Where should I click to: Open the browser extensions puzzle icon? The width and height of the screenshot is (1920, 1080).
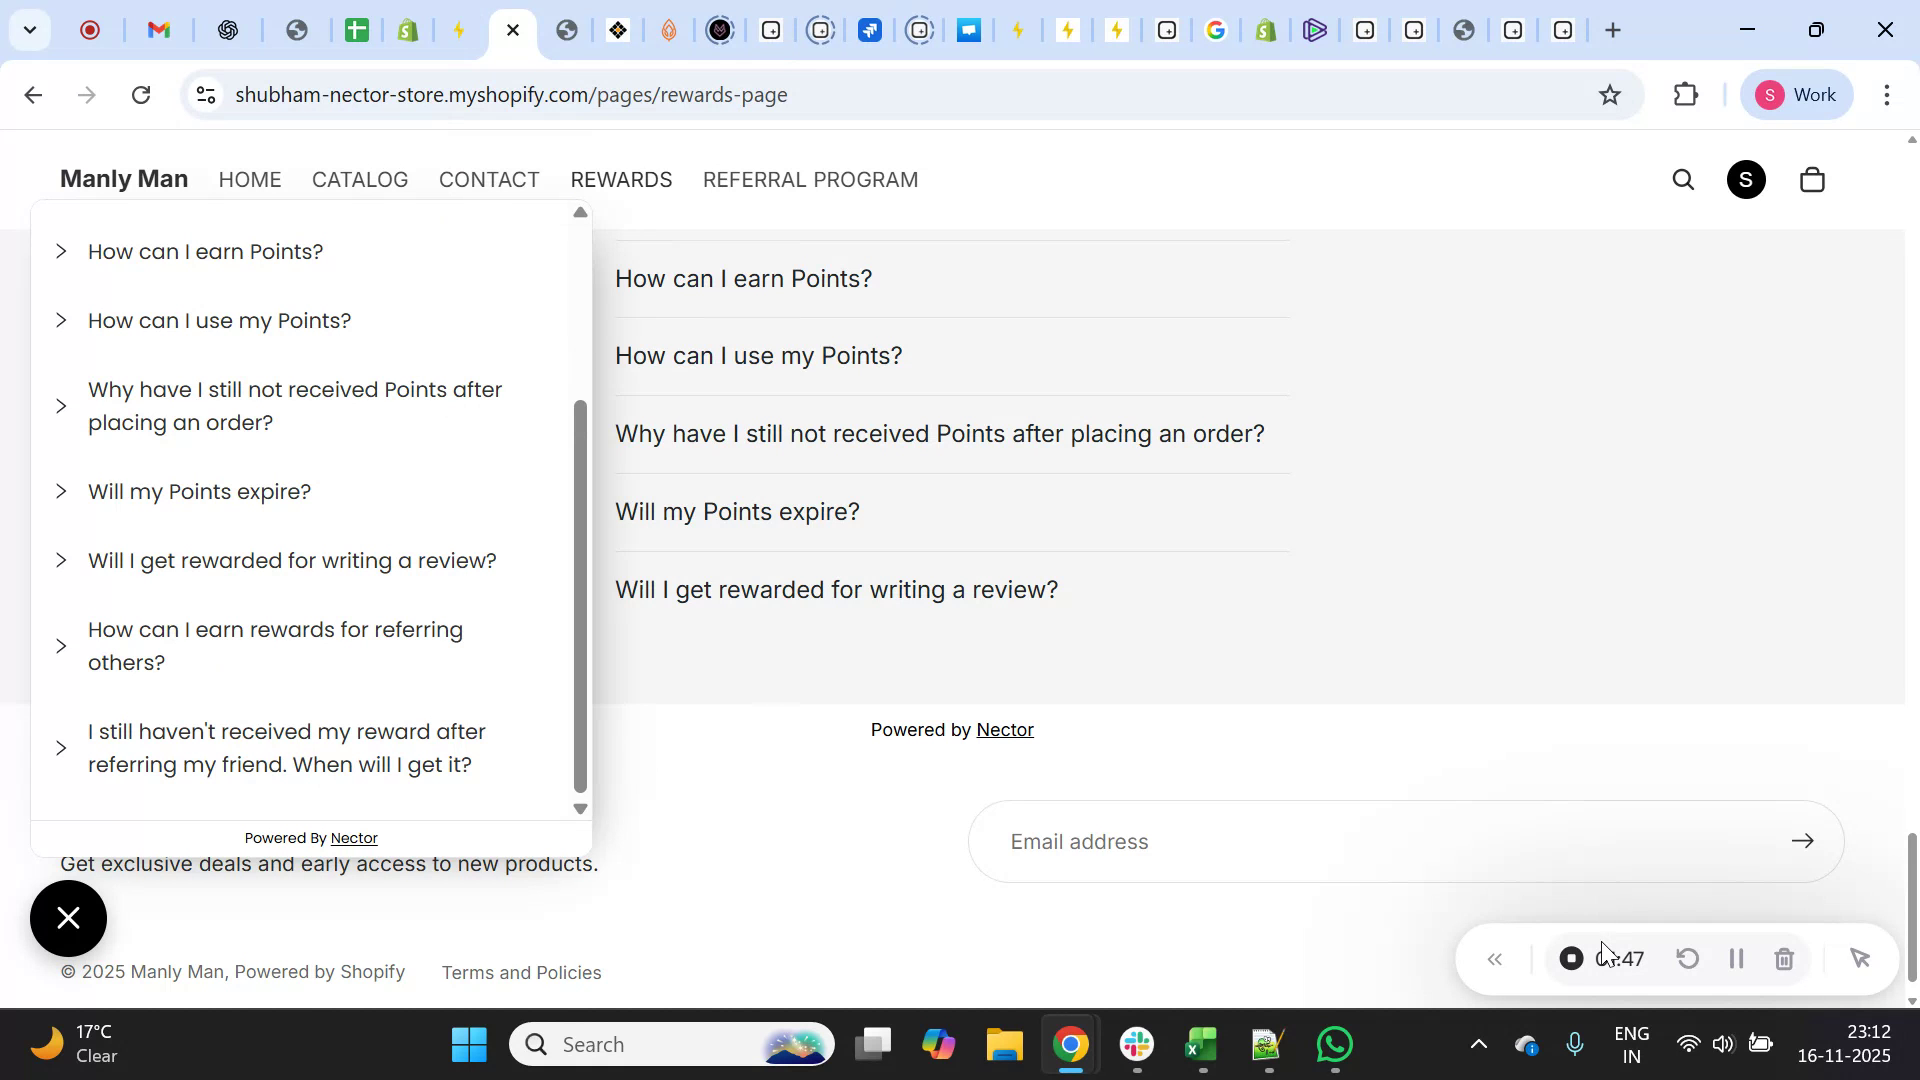click(x=1686, y=95)
